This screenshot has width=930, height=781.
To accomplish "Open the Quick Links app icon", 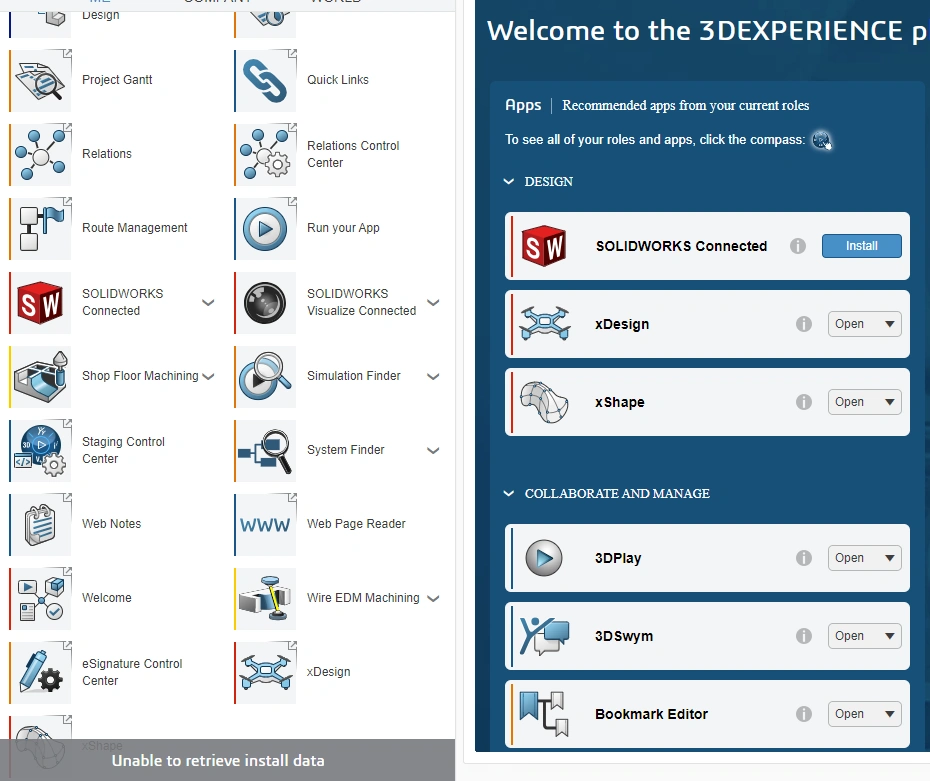I will 266,81.
